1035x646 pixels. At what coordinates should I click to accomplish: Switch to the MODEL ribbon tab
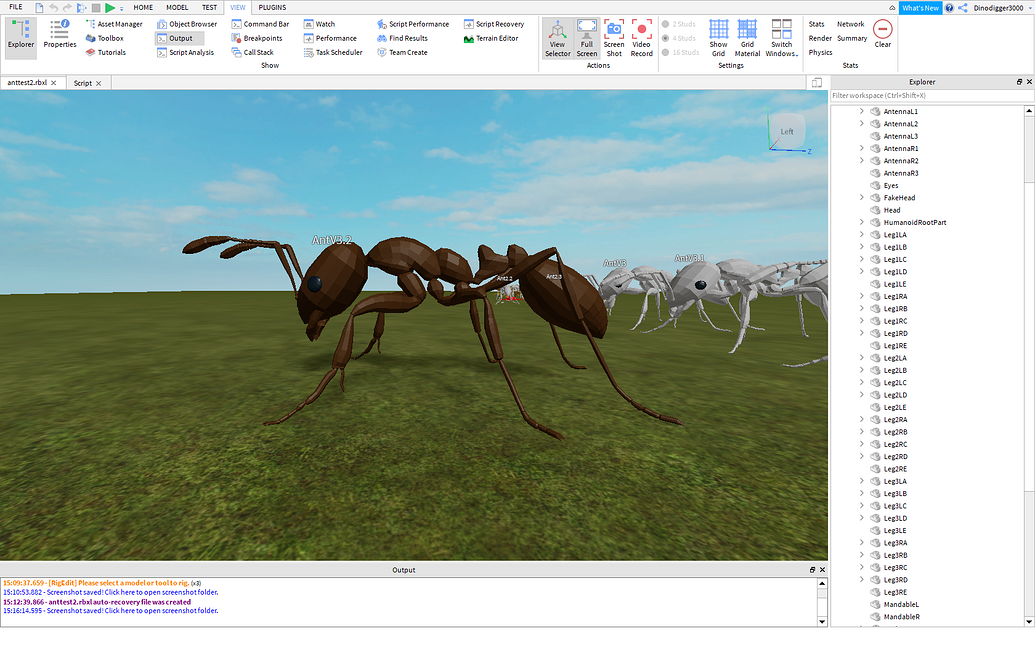177,6
